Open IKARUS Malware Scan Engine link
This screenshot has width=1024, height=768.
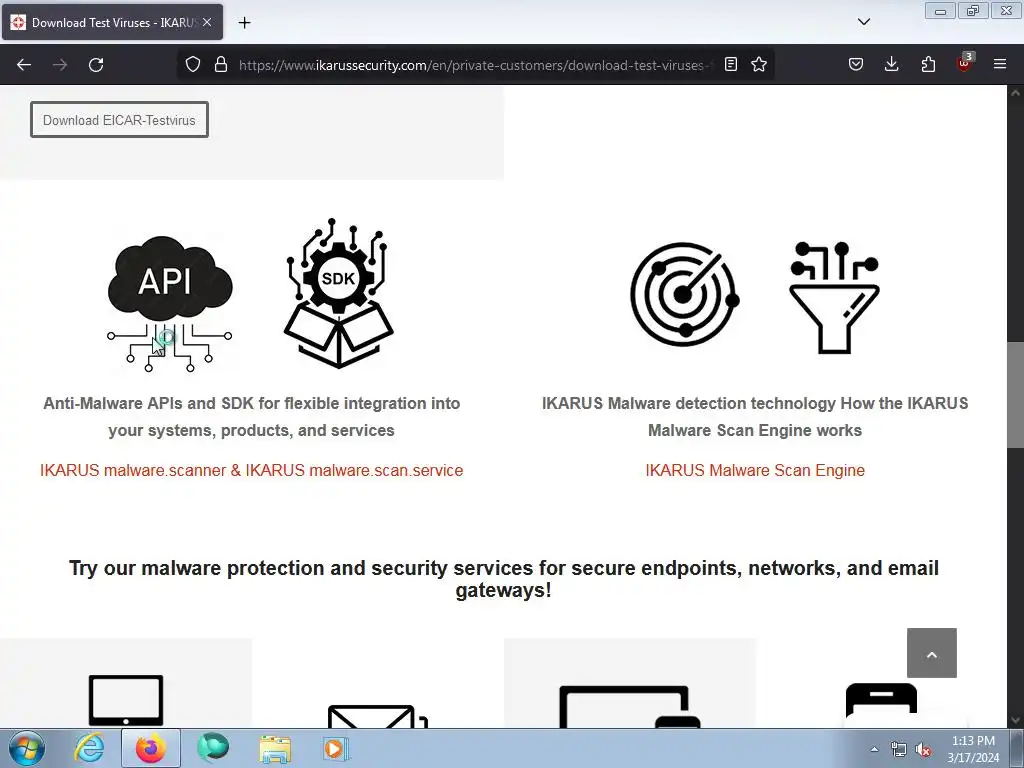coord(755,470)
